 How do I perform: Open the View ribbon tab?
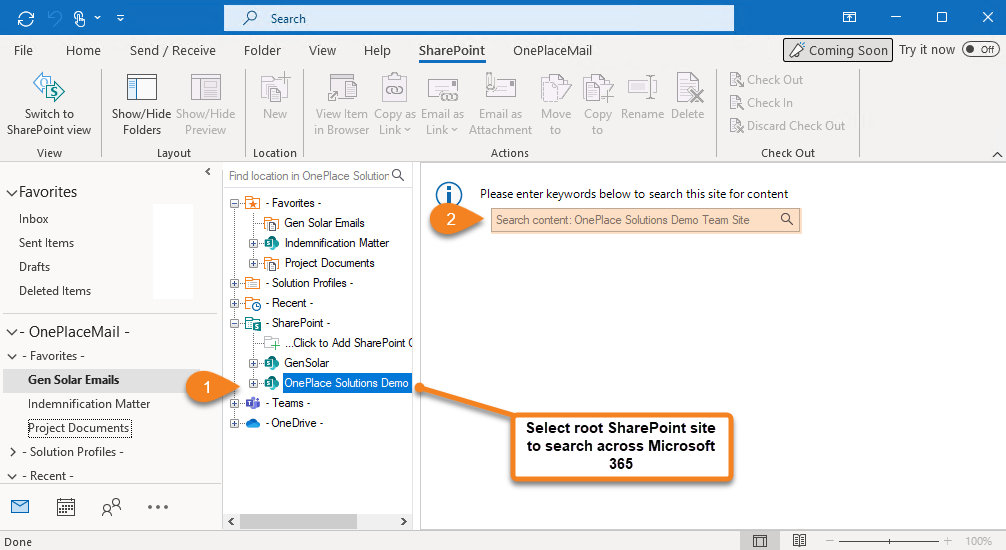point(322,50)
